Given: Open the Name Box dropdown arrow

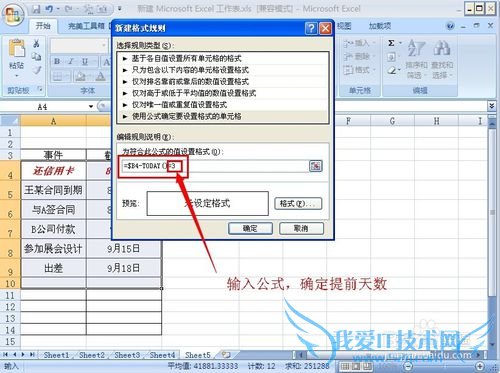Looking at the screenshot, I should [x=91, y=107].
